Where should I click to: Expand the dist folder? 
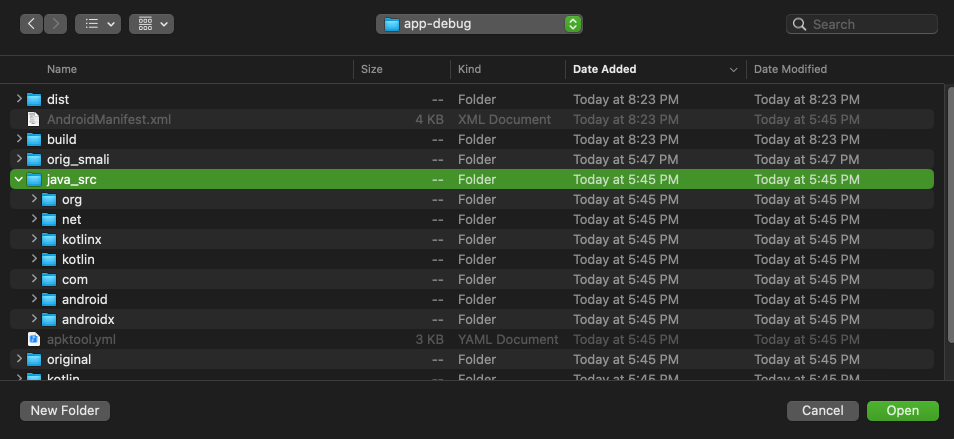coord(19,99)
